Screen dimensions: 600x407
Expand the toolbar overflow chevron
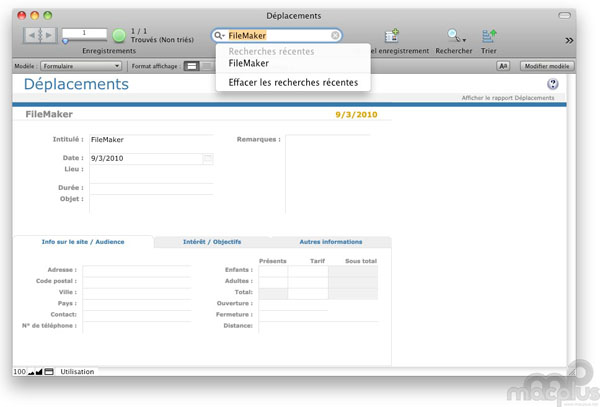pos(569,40)
